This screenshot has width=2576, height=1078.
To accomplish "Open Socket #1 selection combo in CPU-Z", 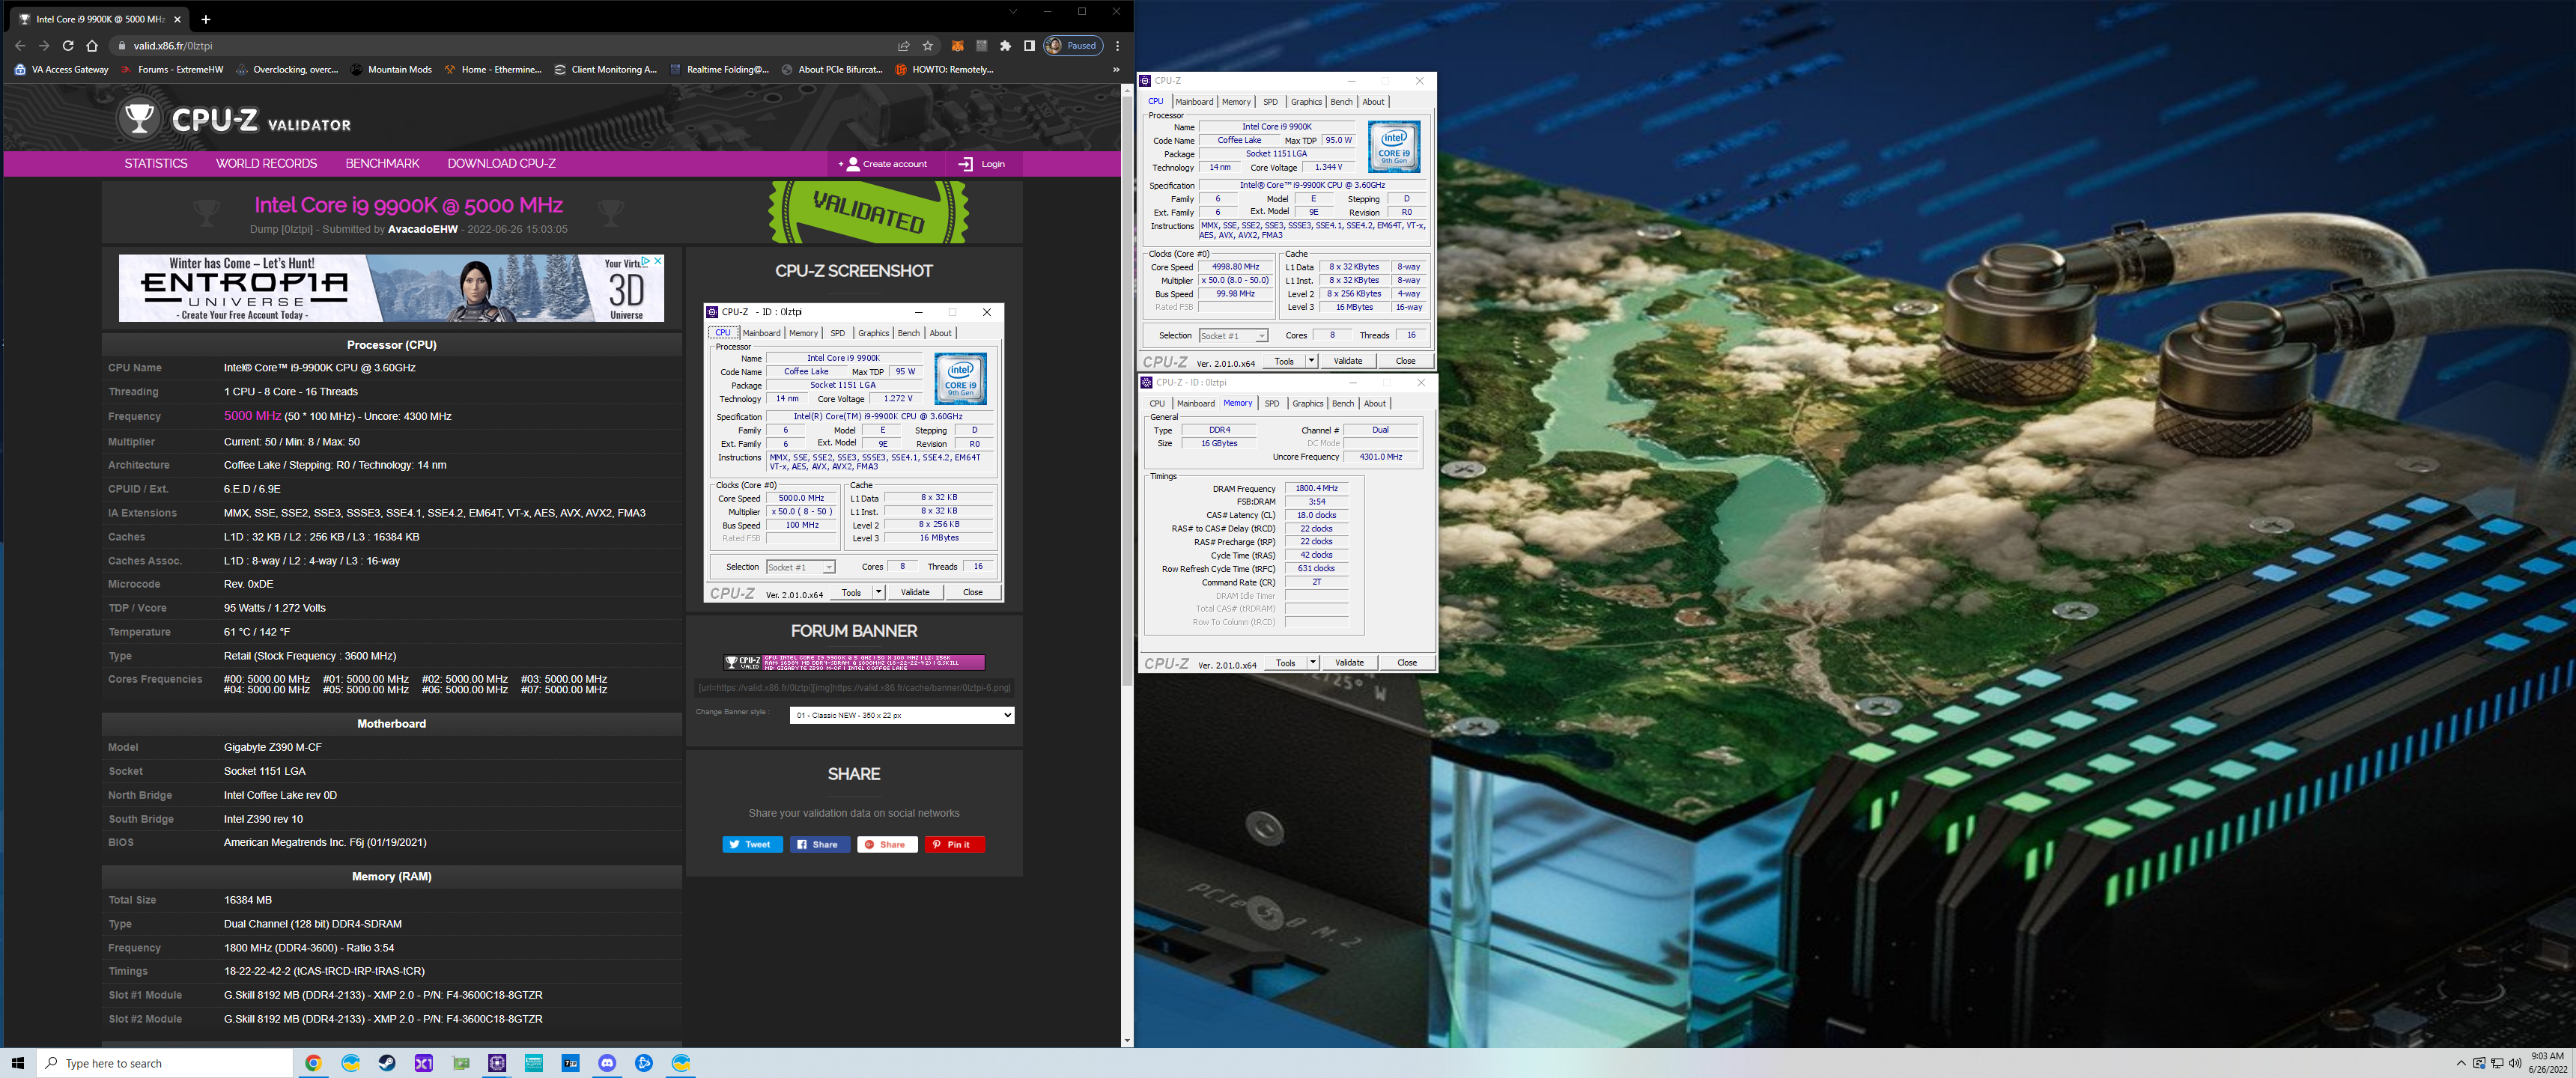I will [x=1233, y=335].
